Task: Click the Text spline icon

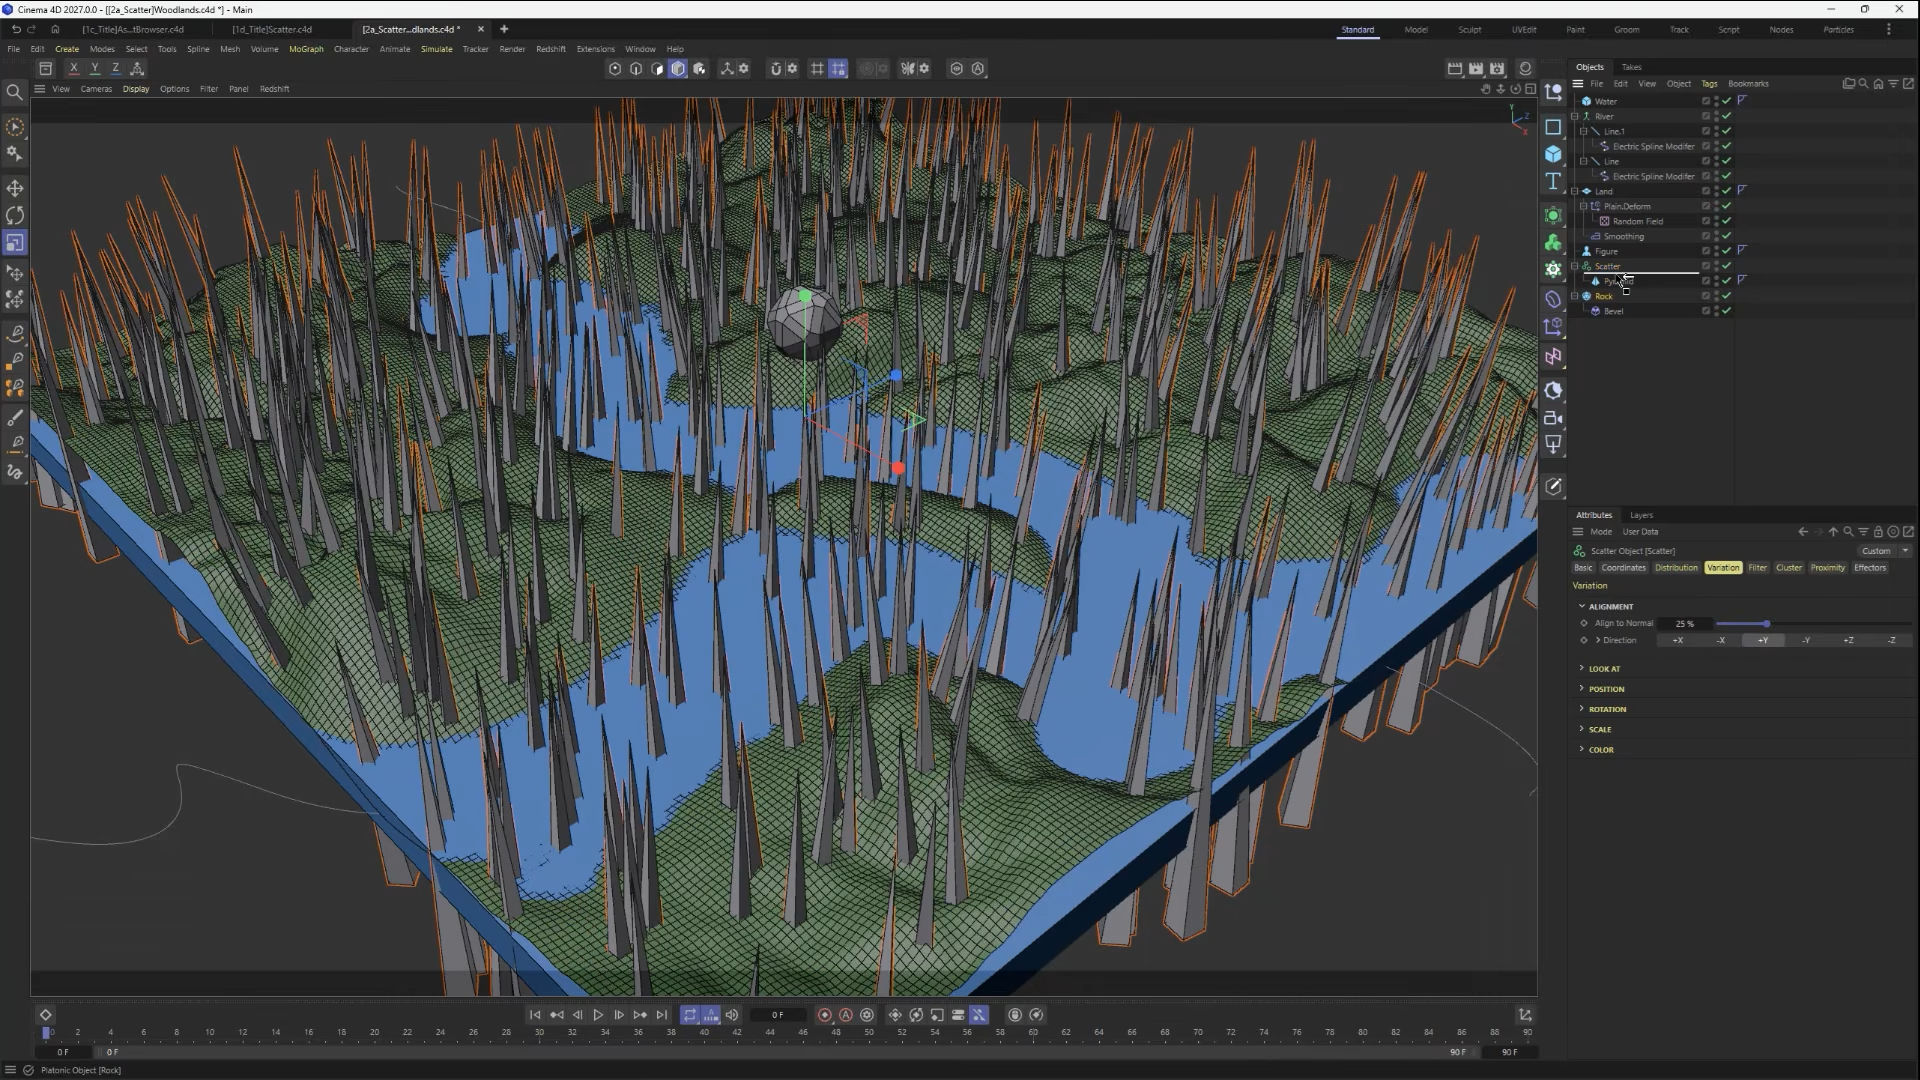Action: pos(1553,181)
